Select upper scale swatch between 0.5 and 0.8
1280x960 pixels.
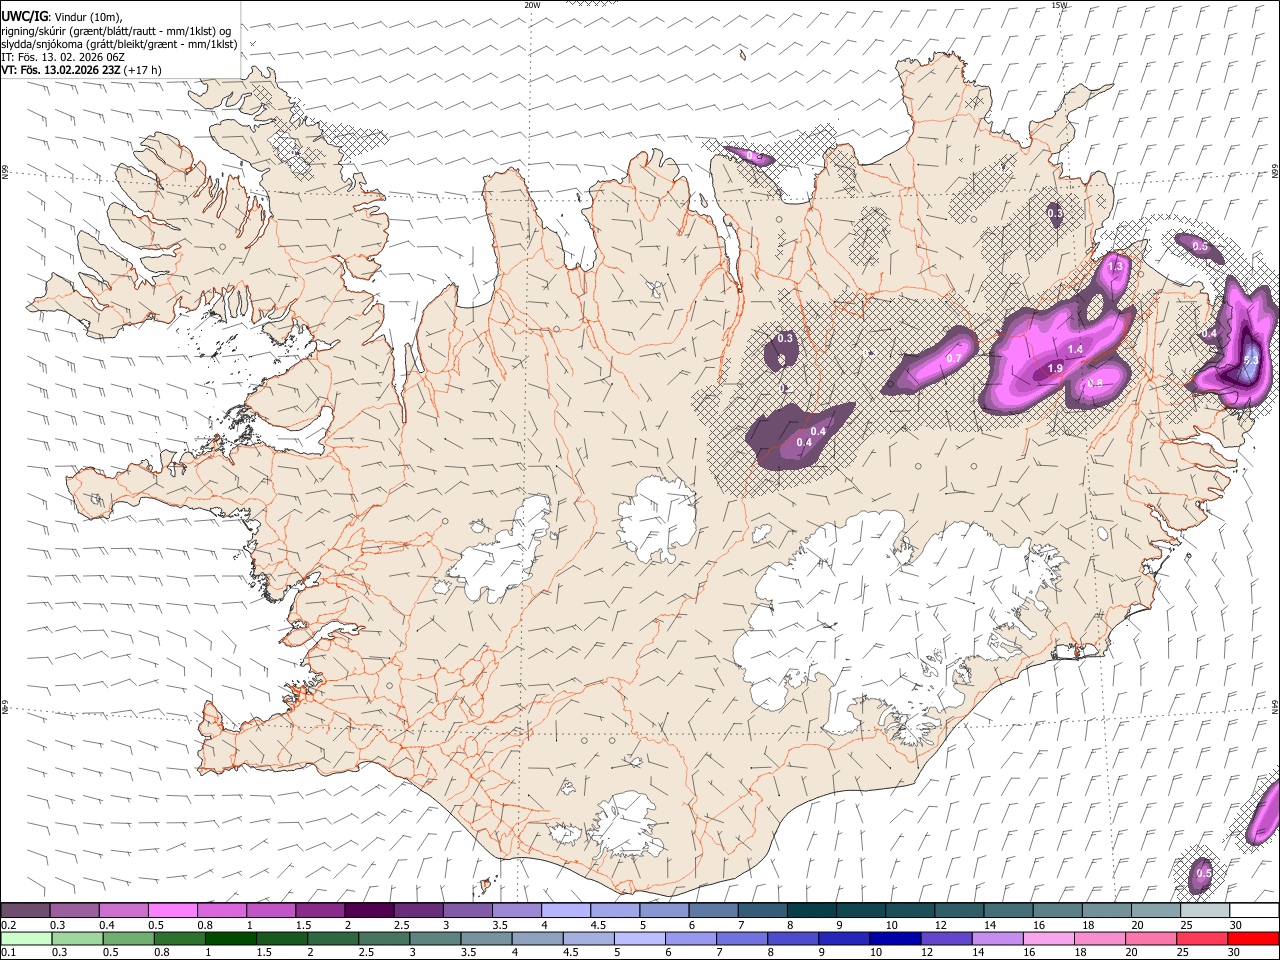172,910
